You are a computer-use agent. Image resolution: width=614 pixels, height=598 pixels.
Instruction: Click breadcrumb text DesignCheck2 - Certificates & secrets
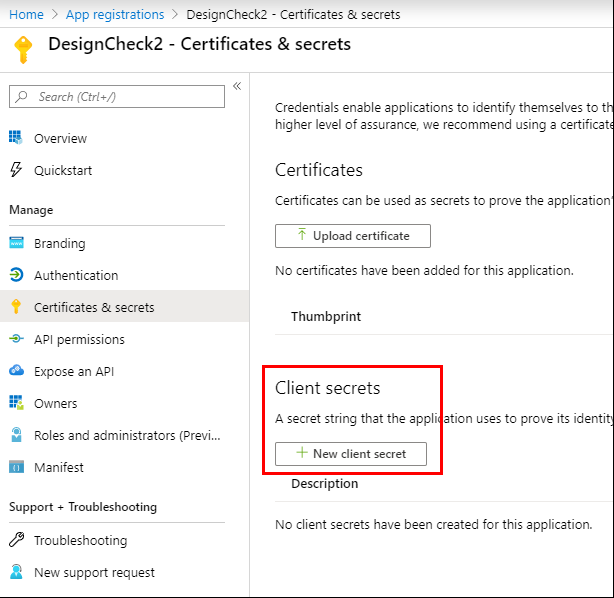pos(293,14)
